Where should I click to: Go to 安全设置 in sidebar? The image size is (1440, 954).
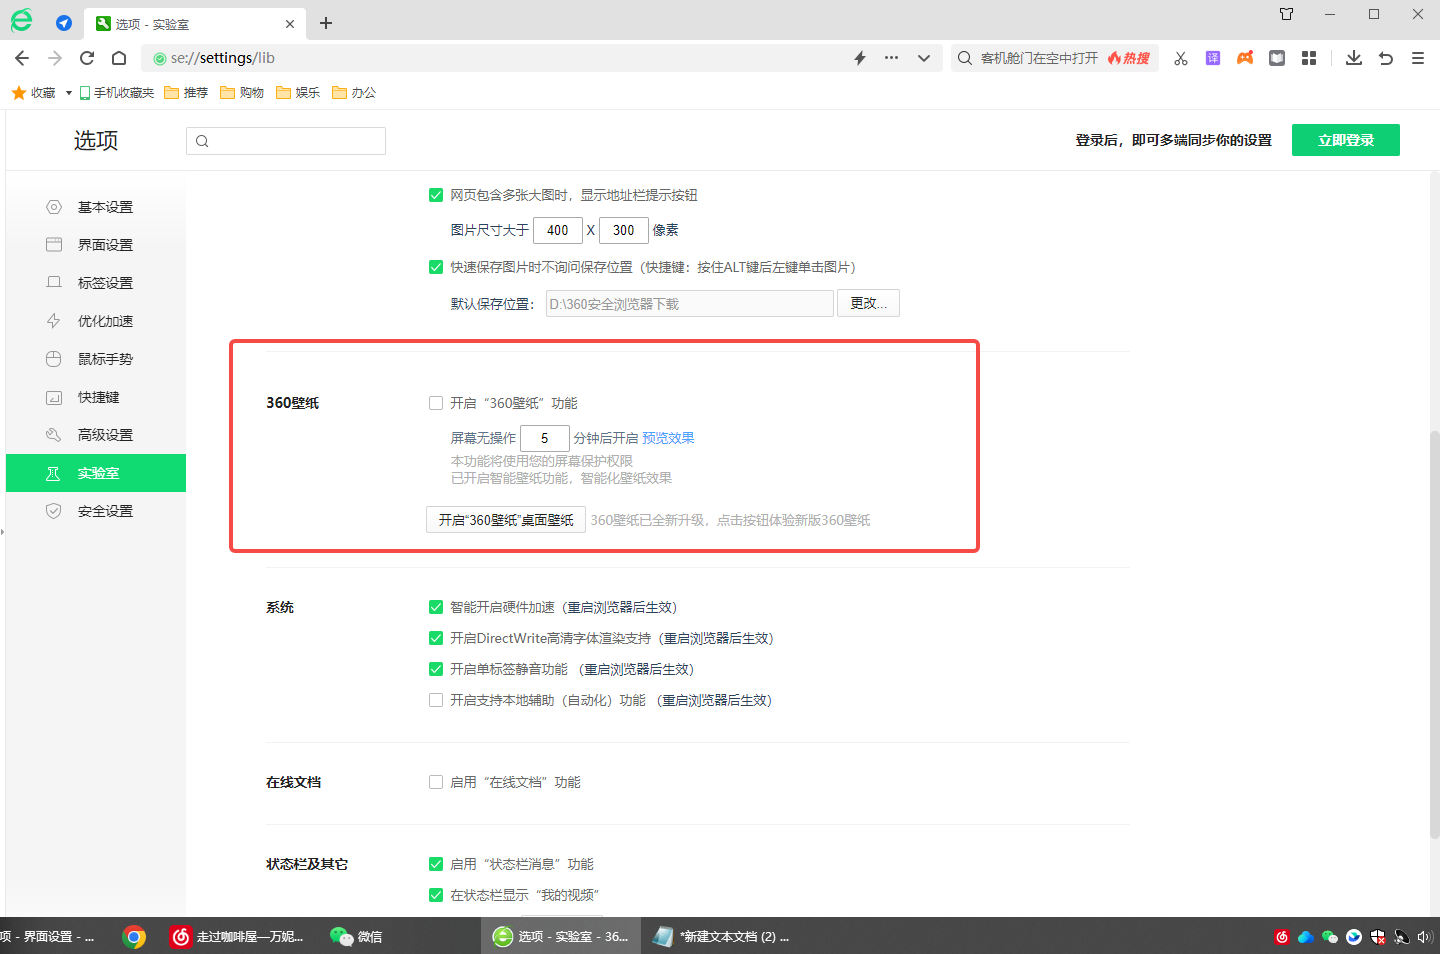click(96, 511)
